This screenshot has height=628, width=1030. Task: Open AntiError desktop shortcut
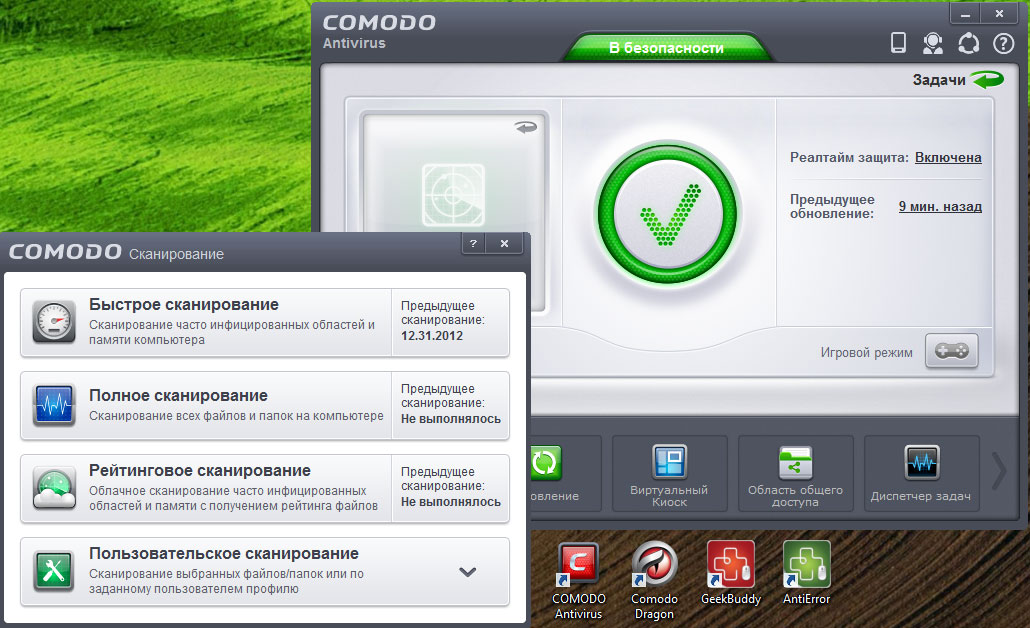pyautogui.click(x=807, y=573)
